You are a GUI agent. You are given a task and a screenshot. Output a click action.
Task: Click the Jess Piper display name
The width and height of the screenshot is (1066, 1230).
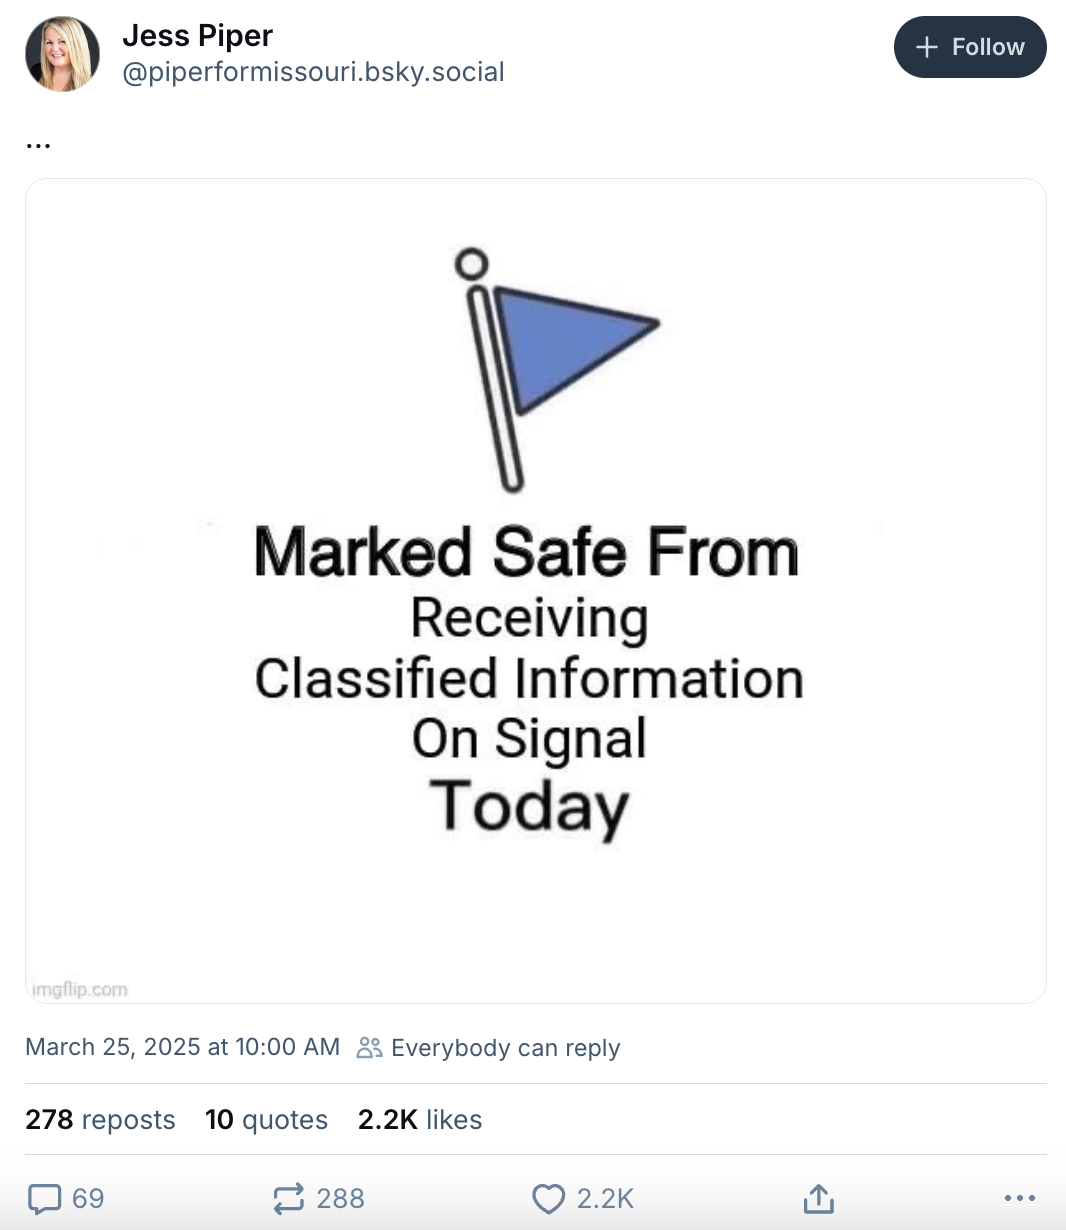point(197,36)
